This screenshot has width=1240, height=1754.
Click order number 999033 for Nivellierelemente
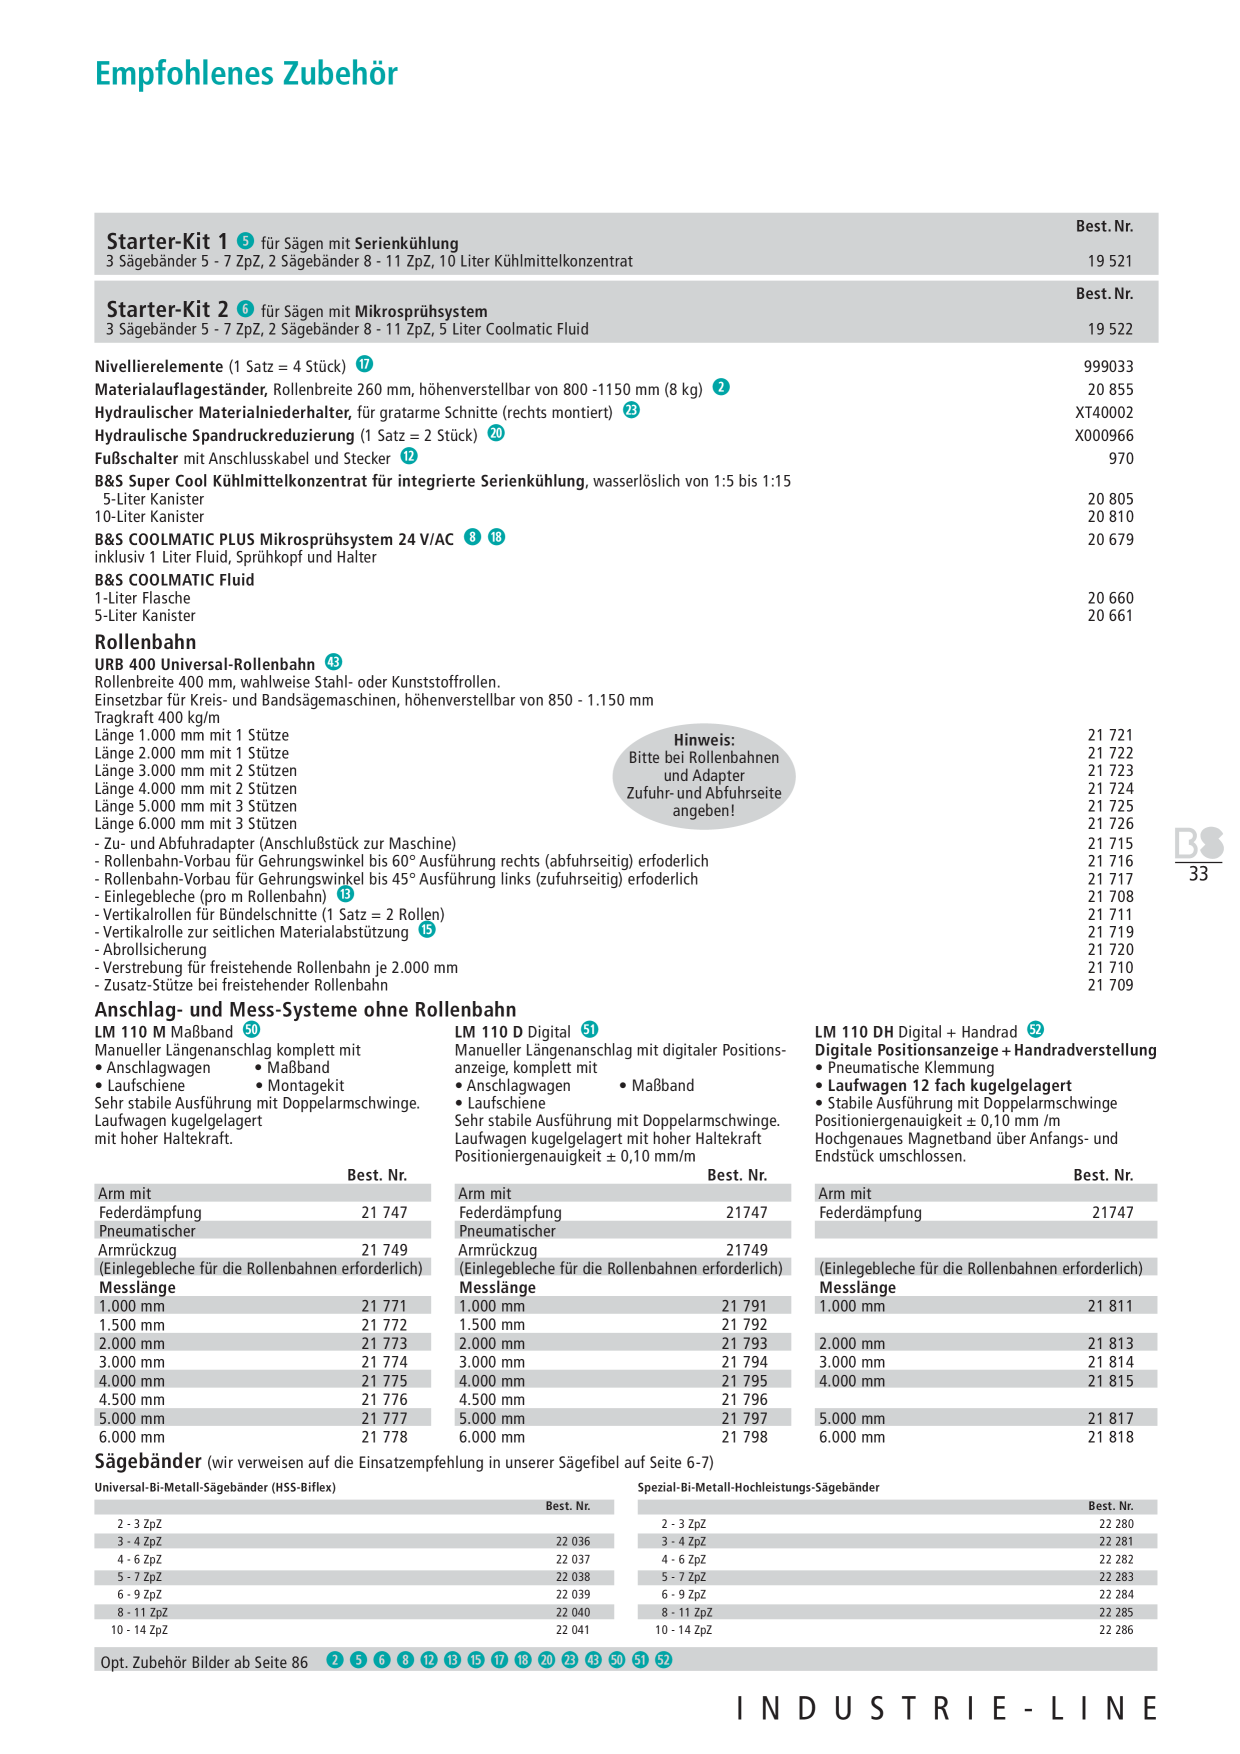click(x=1109, y=367)
